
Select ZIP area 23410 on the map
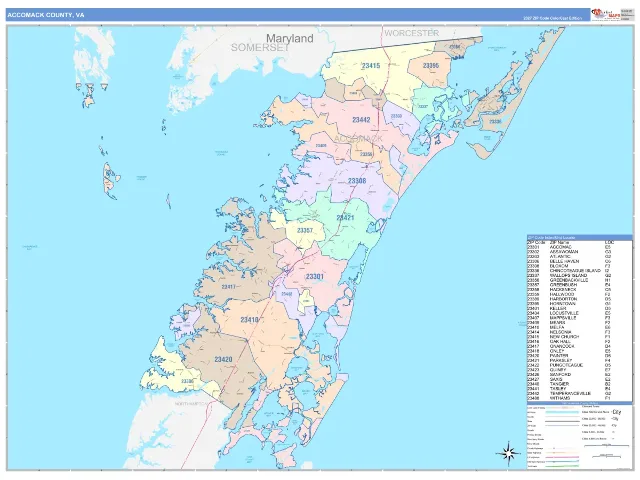249,320
